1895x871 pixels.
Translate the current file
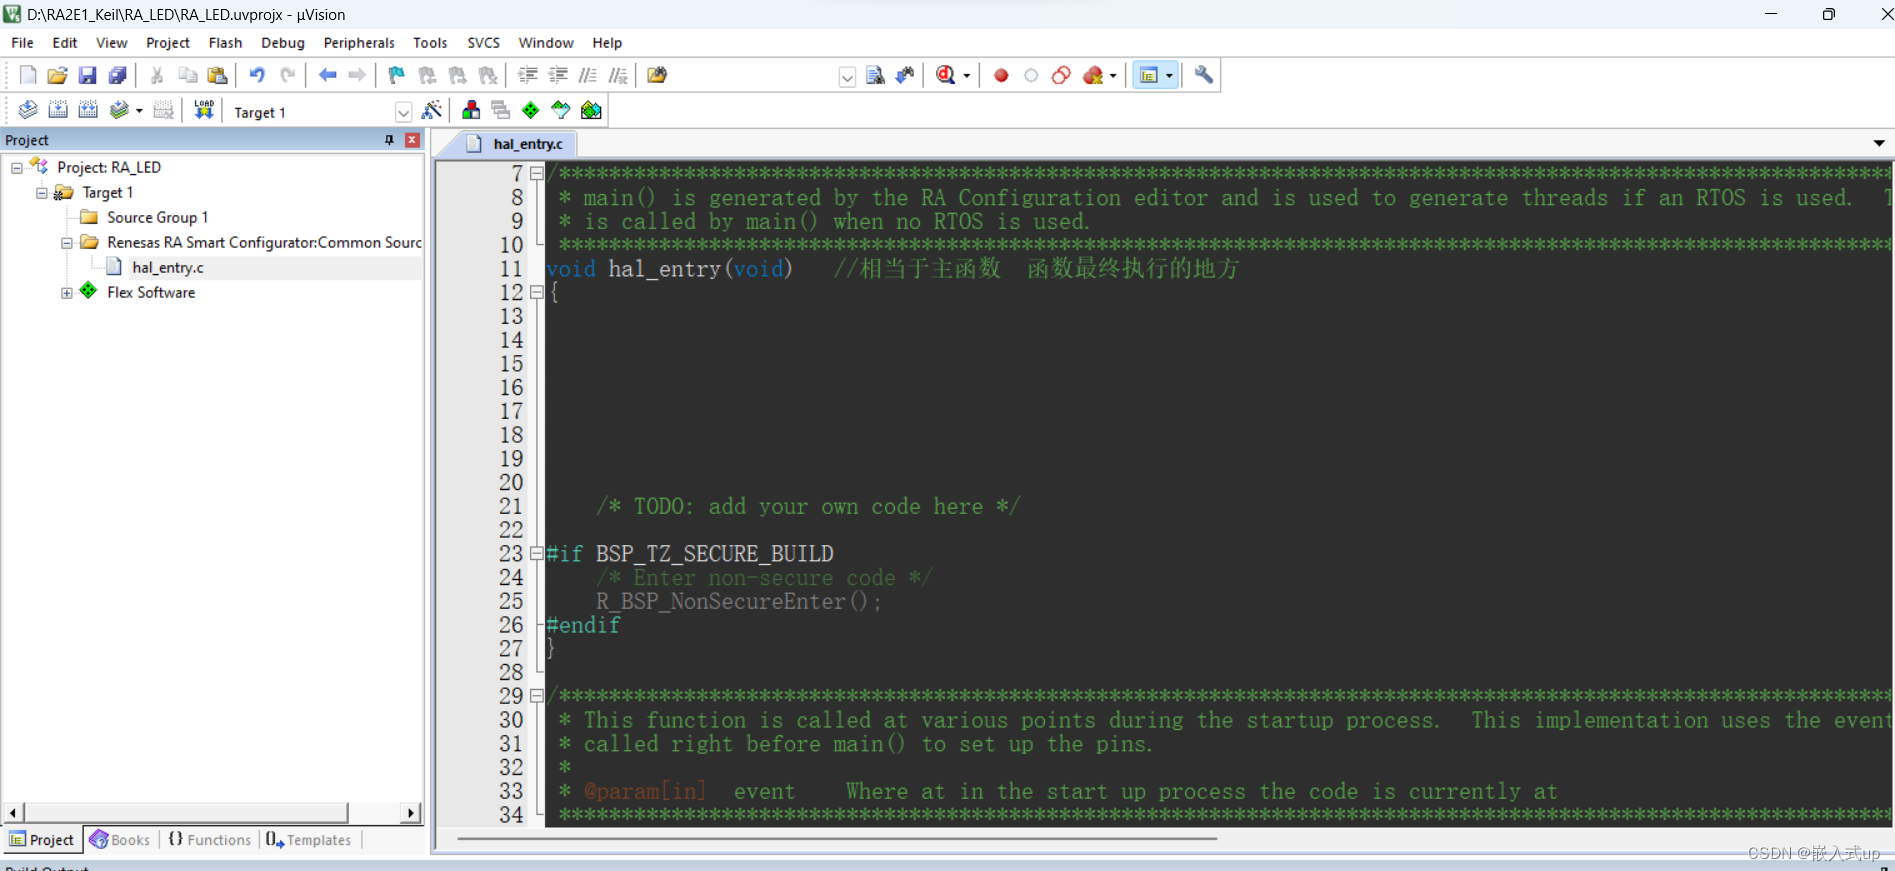[x=28, y=110]
